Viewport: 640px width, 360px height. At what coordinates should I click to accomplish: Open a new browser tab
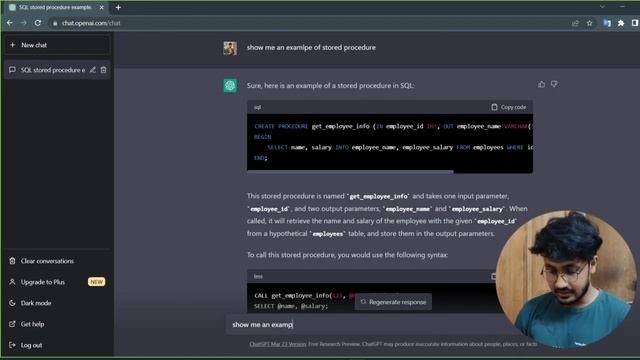(x=118, y=7)
